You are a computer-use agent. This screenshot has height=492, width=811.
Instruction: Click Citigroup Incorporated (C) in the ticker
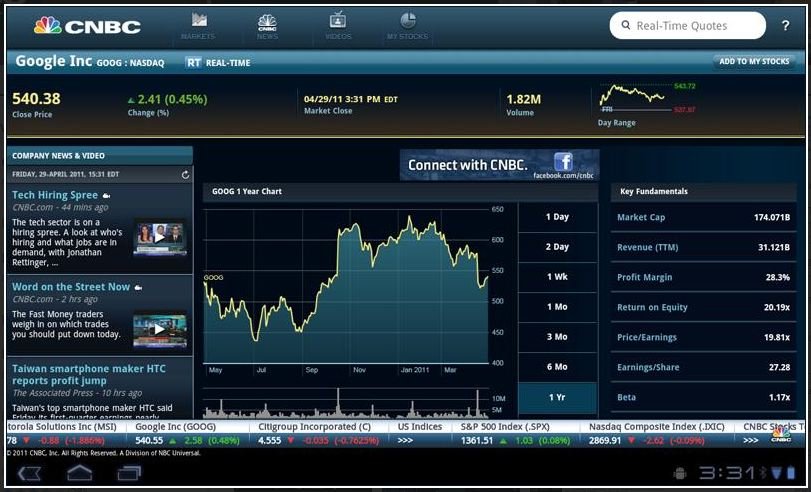point(314,427)
